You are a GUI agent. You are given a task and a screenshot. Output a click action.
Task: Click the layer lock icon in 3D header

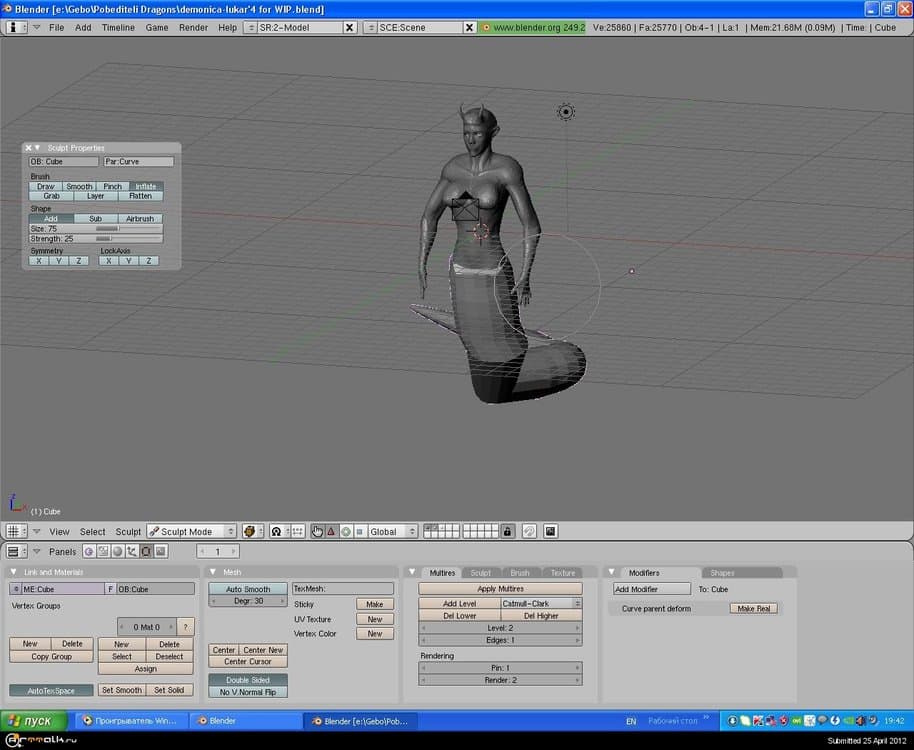click(507, 531)
